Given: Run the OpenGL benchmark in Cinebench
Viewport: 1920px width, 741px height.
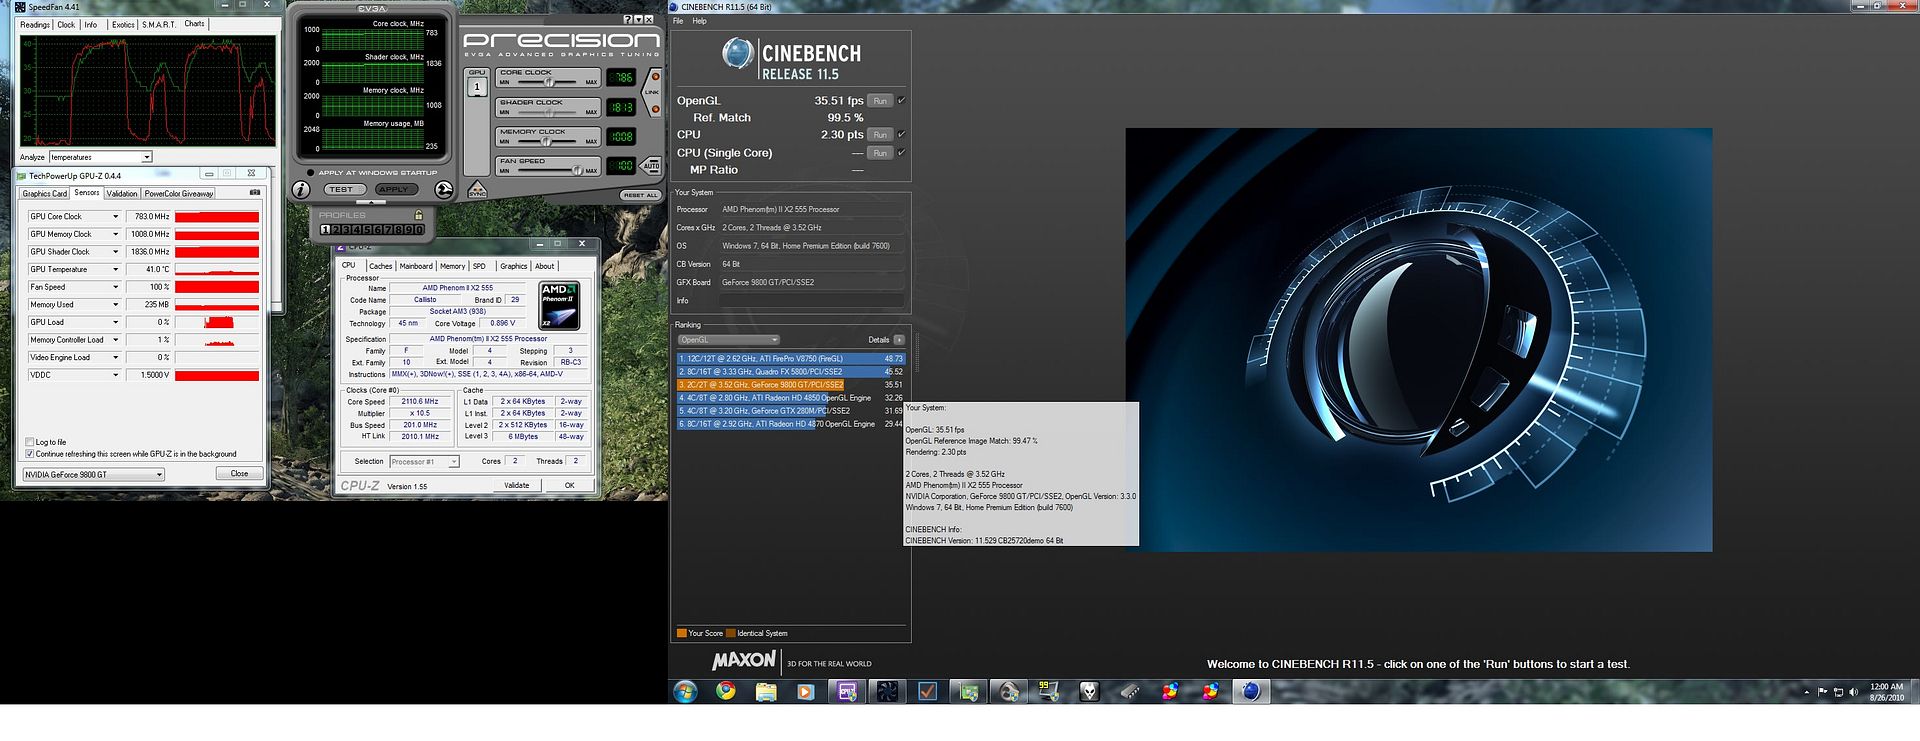Looking at the screenshot, I should [x=880, y=100].
